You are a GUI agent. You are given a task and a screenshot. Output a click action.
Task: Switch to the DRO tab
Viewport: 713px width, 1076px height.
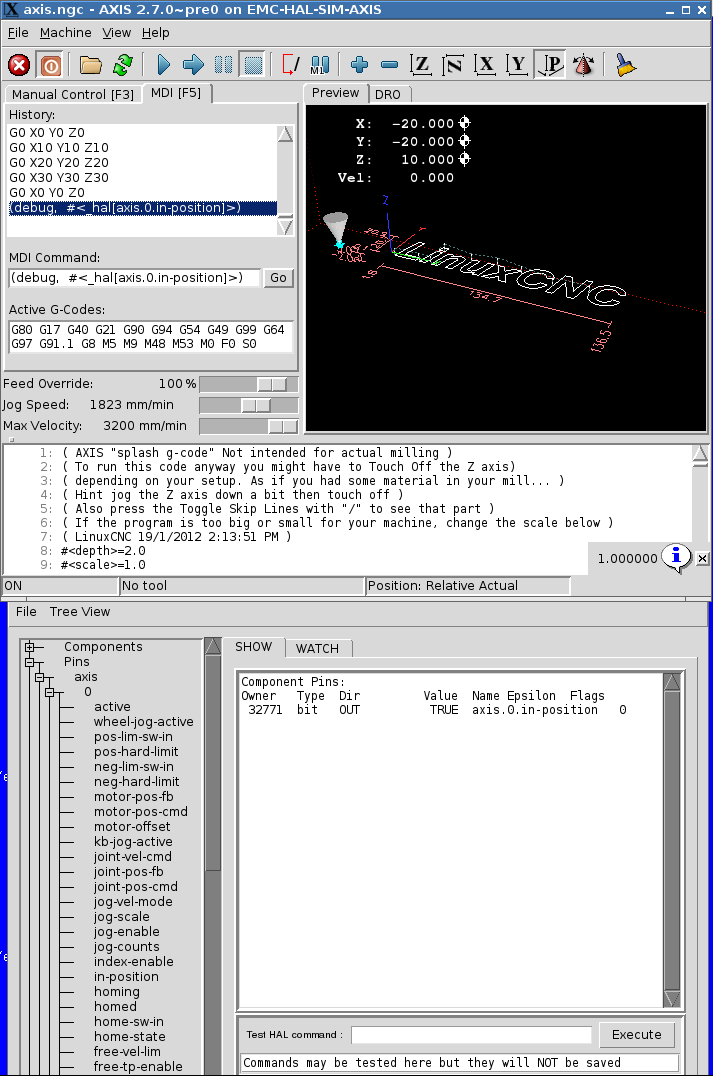[x=388, y=94]
